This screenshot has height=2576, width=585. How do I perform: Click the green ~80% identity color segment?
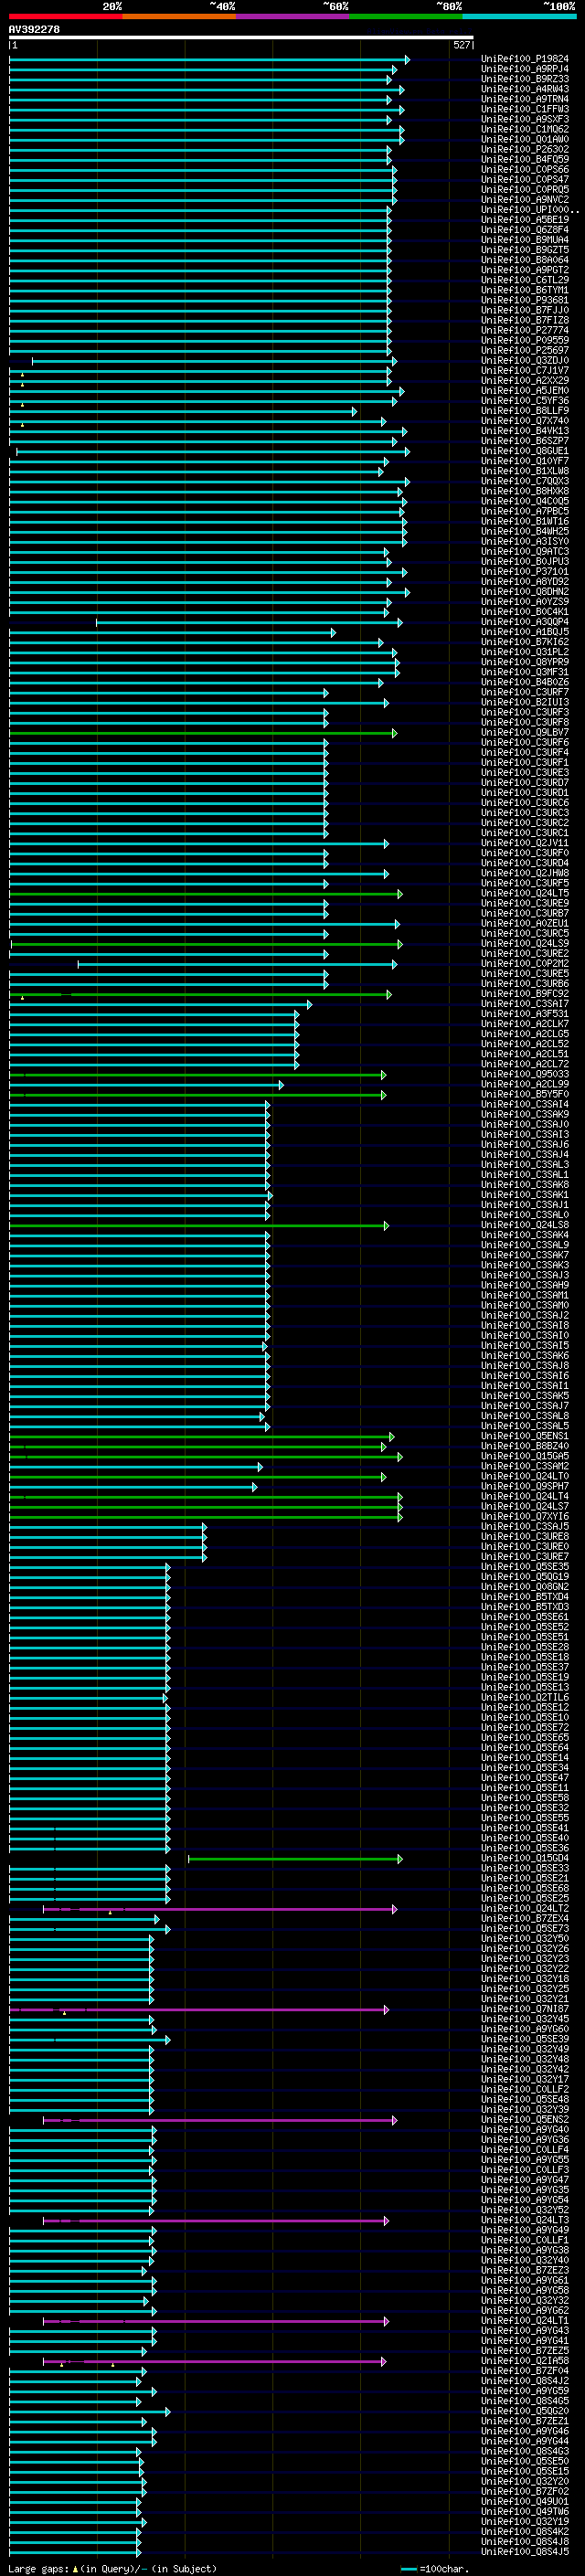(x=406, y=17)
